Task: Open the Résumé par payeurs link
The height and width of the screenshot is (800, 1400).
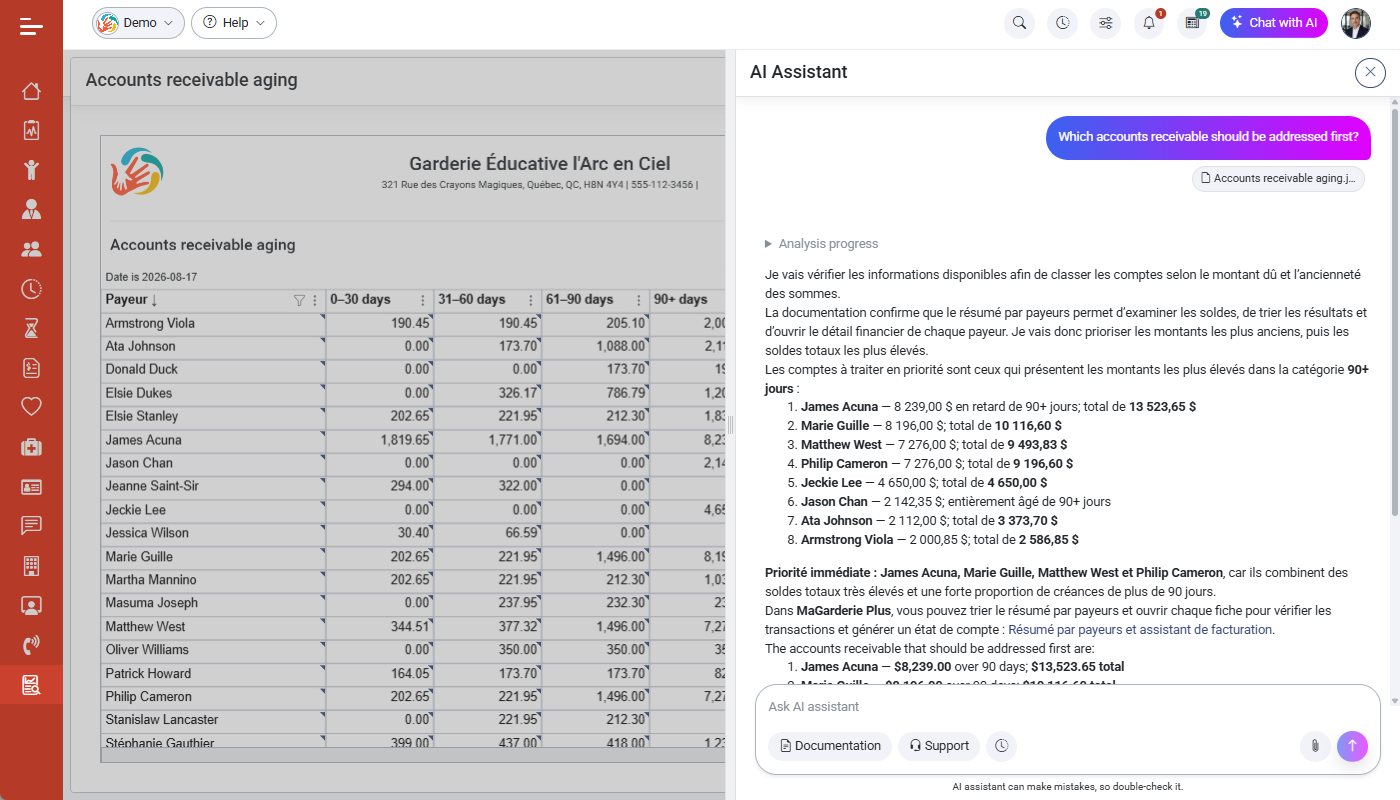Action: coord(1140,630)
